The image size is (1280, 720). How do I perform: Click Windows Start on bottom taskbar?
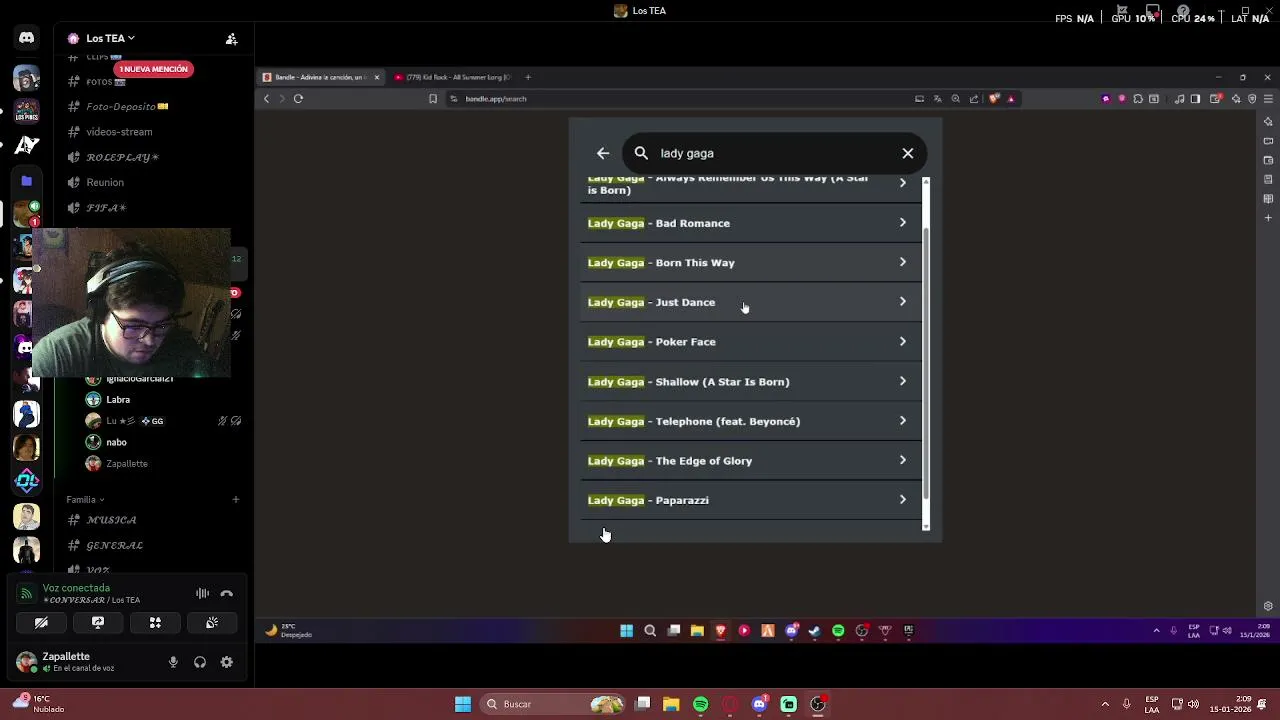(463, 704)
